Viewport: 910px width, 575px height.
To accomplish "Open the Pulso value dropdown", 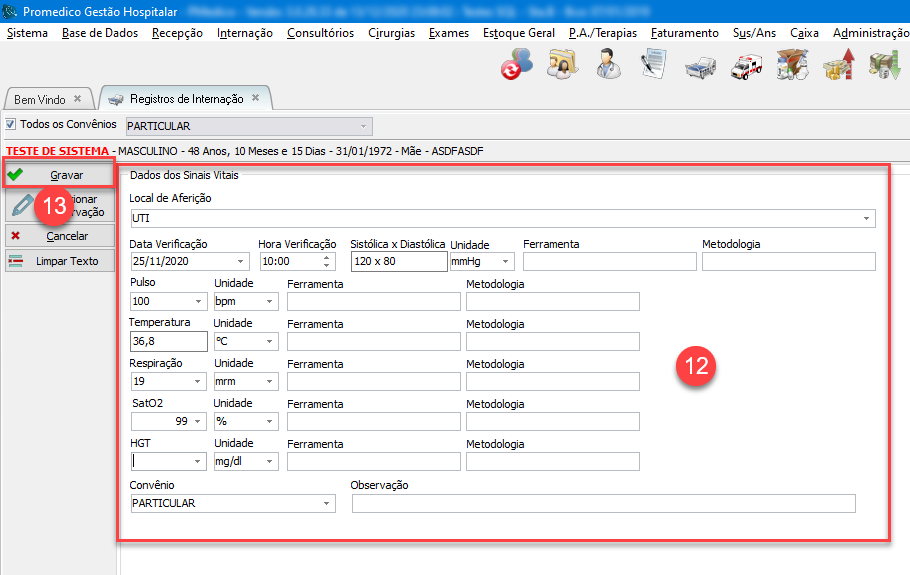I will [197, 302].
